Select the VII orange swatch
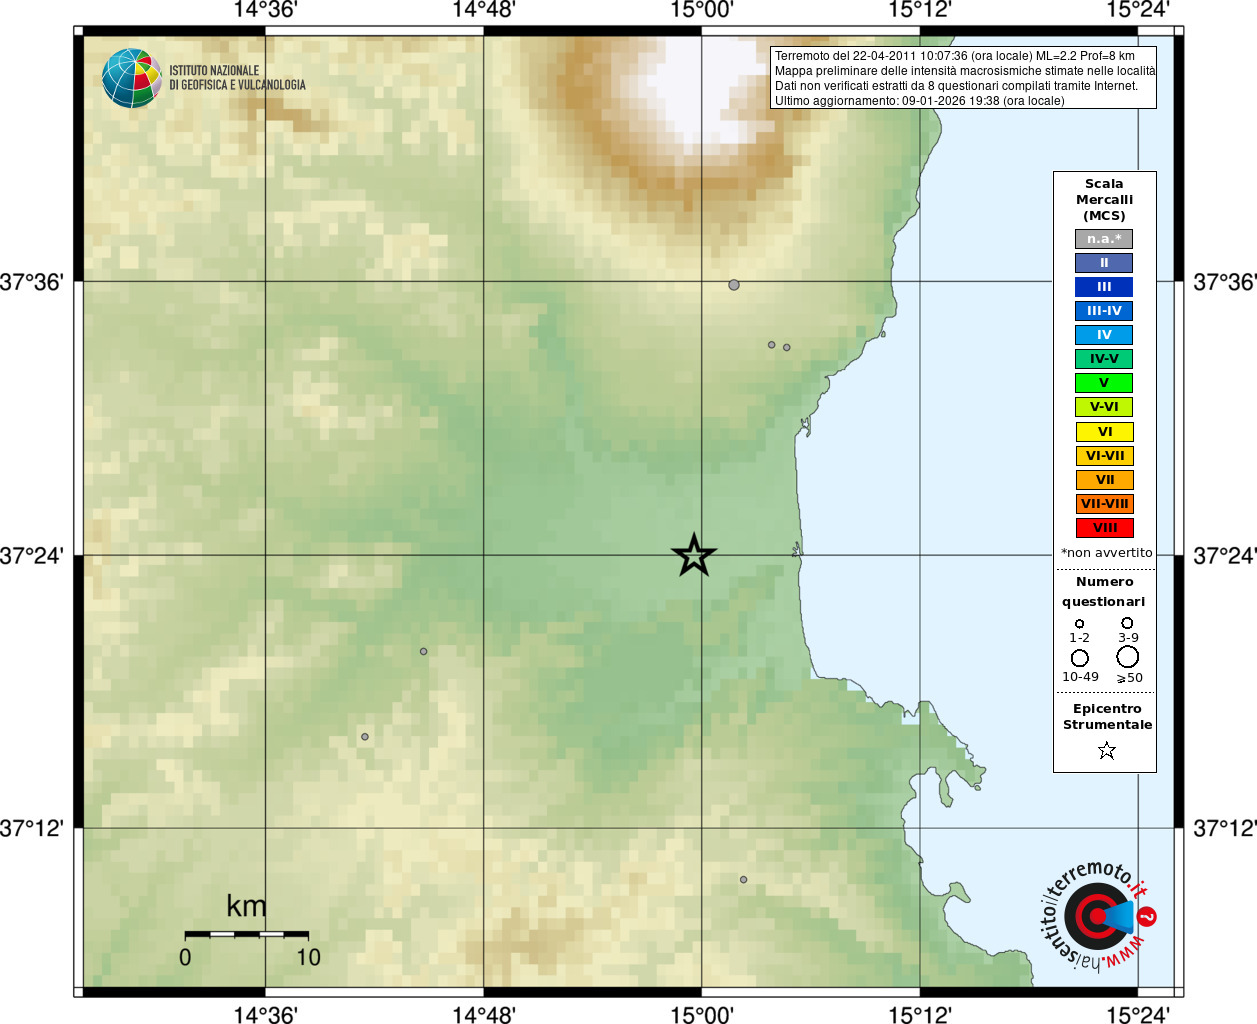The width and height of the screenshot is (1257, 1024). click(x=1105, y=480)
